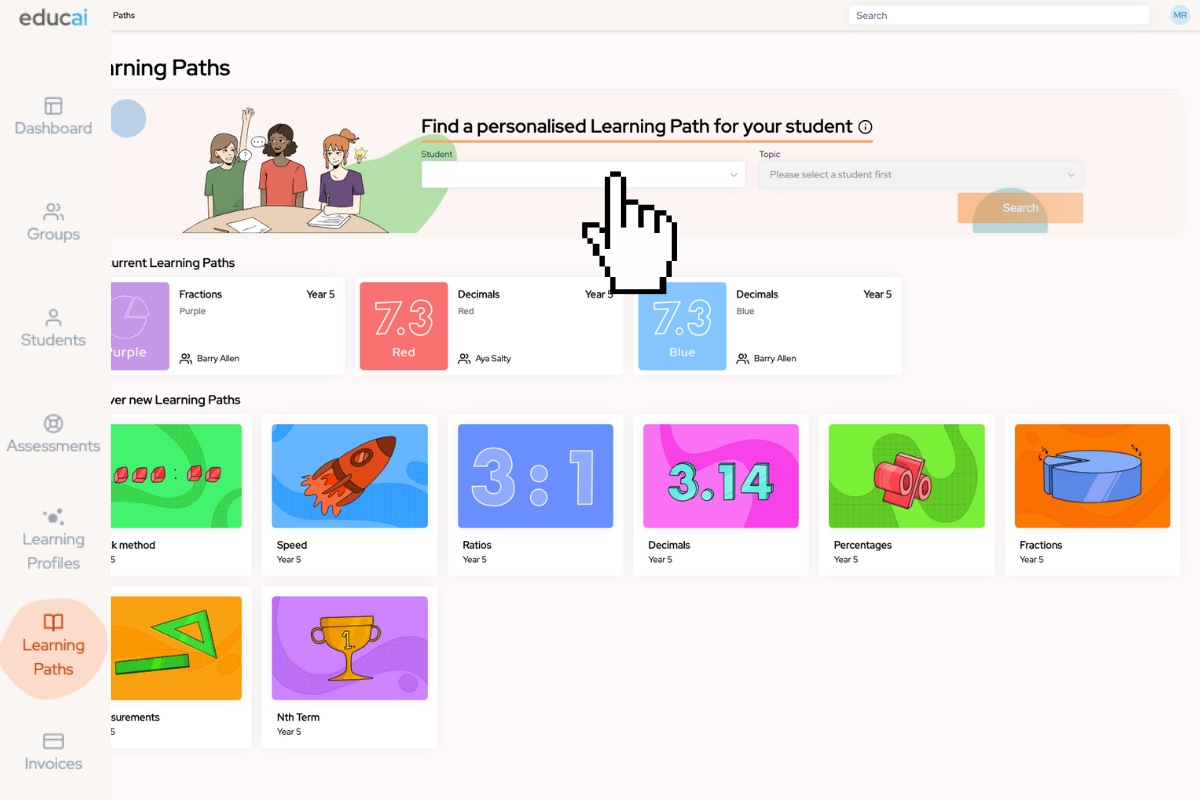Viewport: 1200px width, 800px height.
Task: Open the Decimals Red path for Aya Salty
Action: [x=489, y=326]
